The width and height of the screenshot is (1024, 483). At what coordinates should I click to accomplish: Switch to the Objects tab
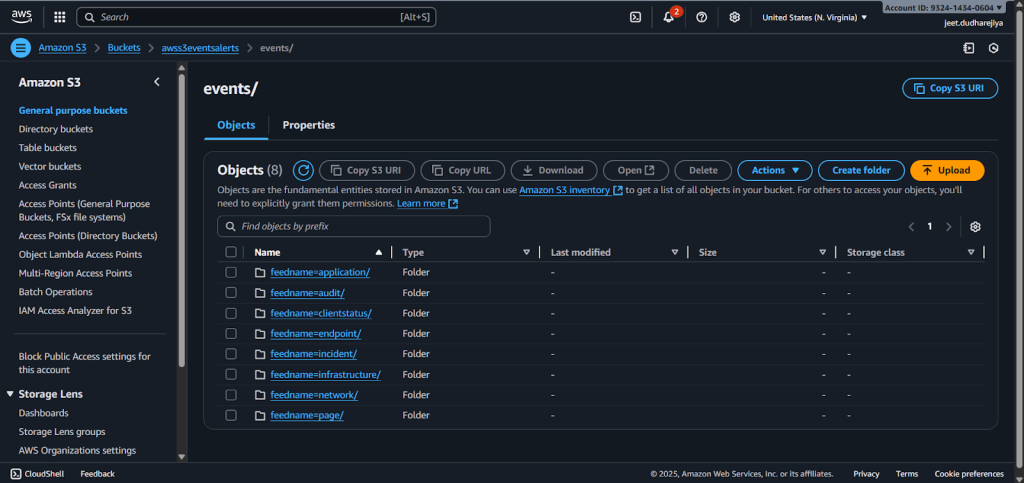click(x=236, y=125)
